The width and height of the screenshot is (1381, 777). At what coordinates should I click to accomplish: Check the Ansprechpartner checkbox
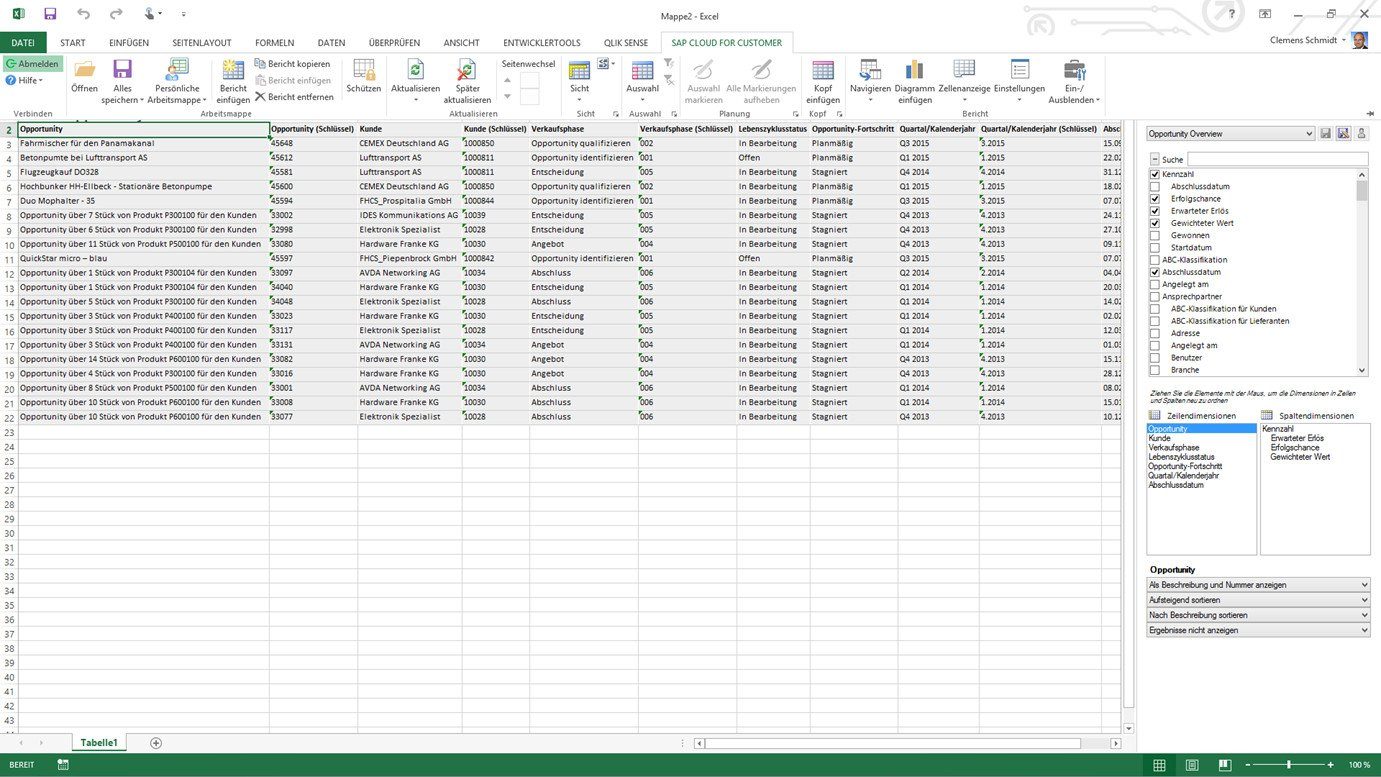click(x=1155, y=297)
